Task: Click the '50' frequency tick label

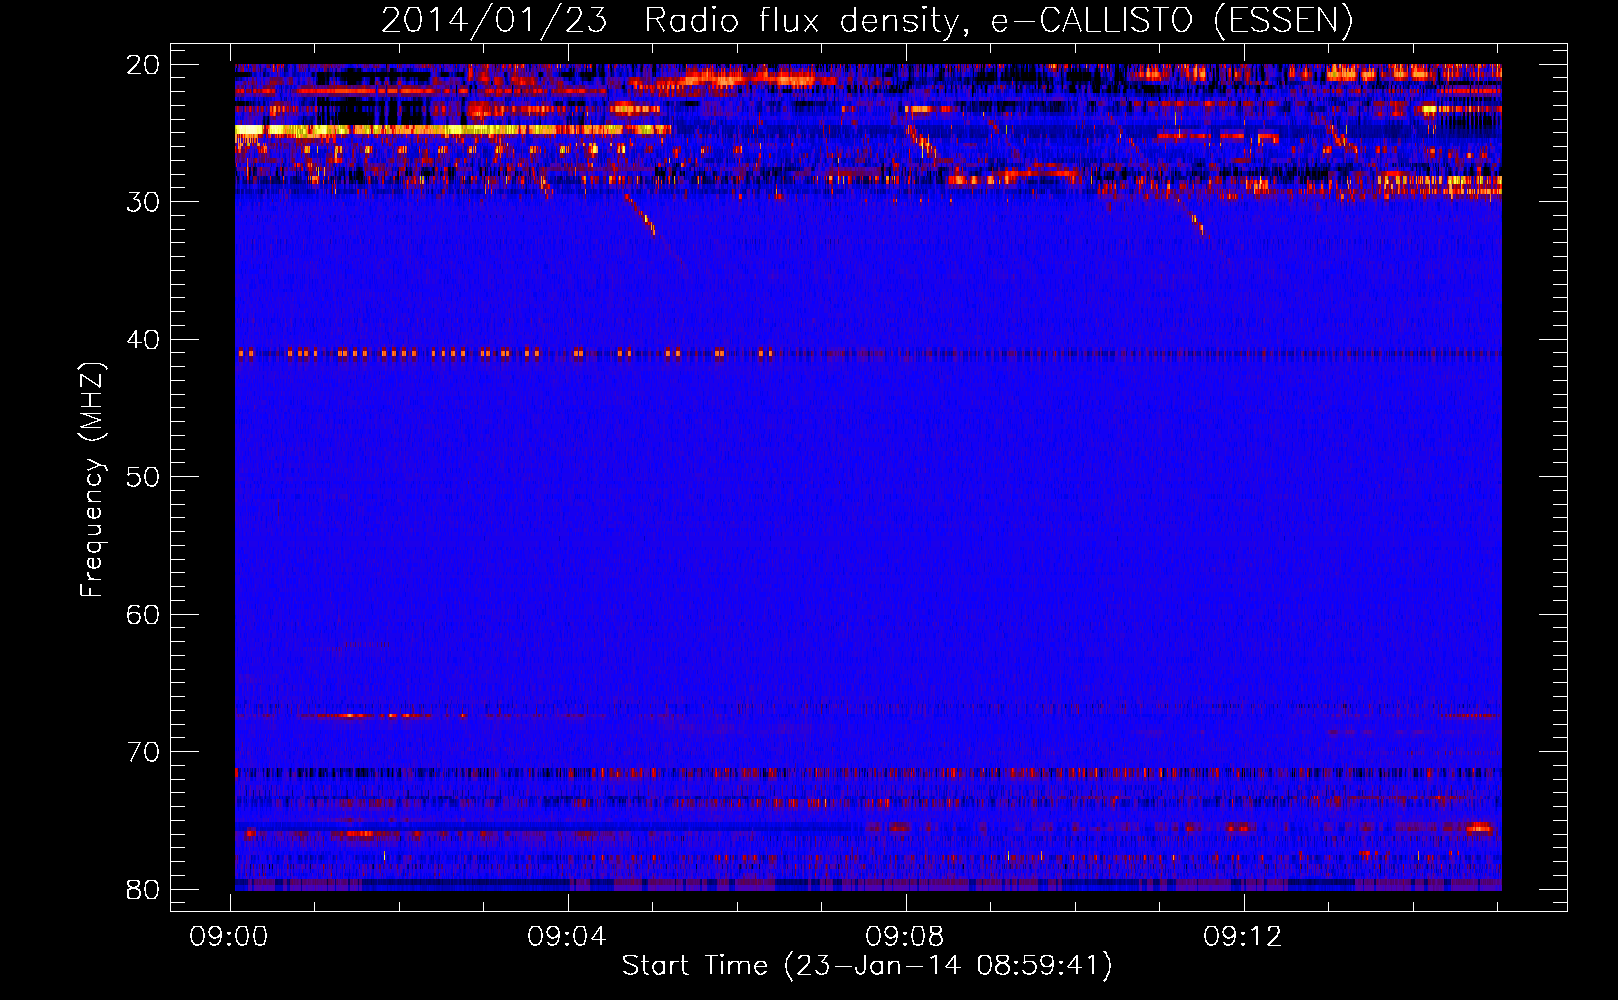Action: tap(143, 477)
